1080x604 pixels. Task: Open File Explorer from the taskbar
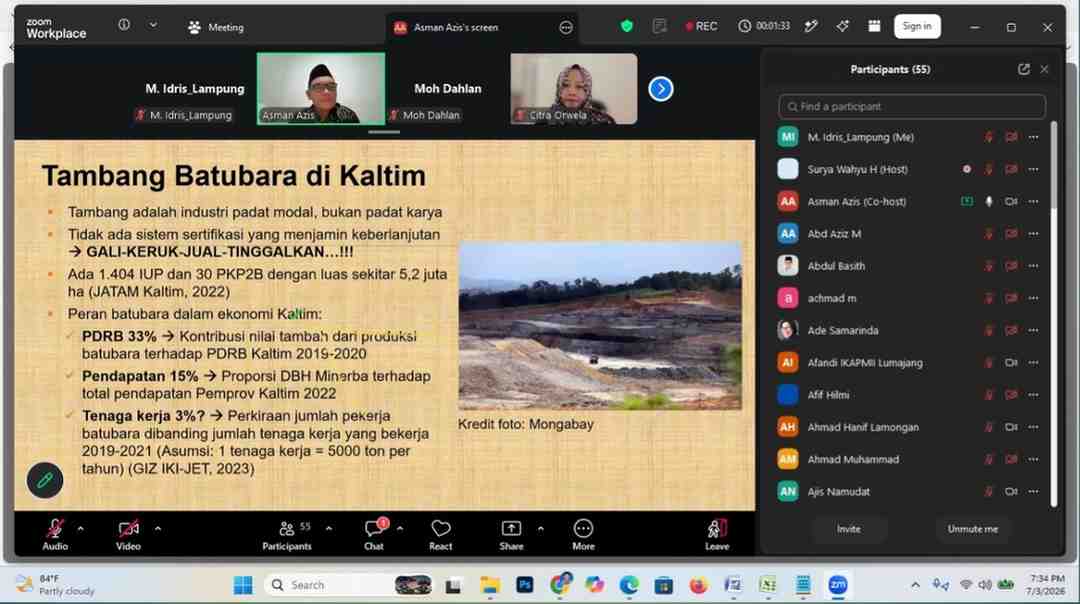490,585
